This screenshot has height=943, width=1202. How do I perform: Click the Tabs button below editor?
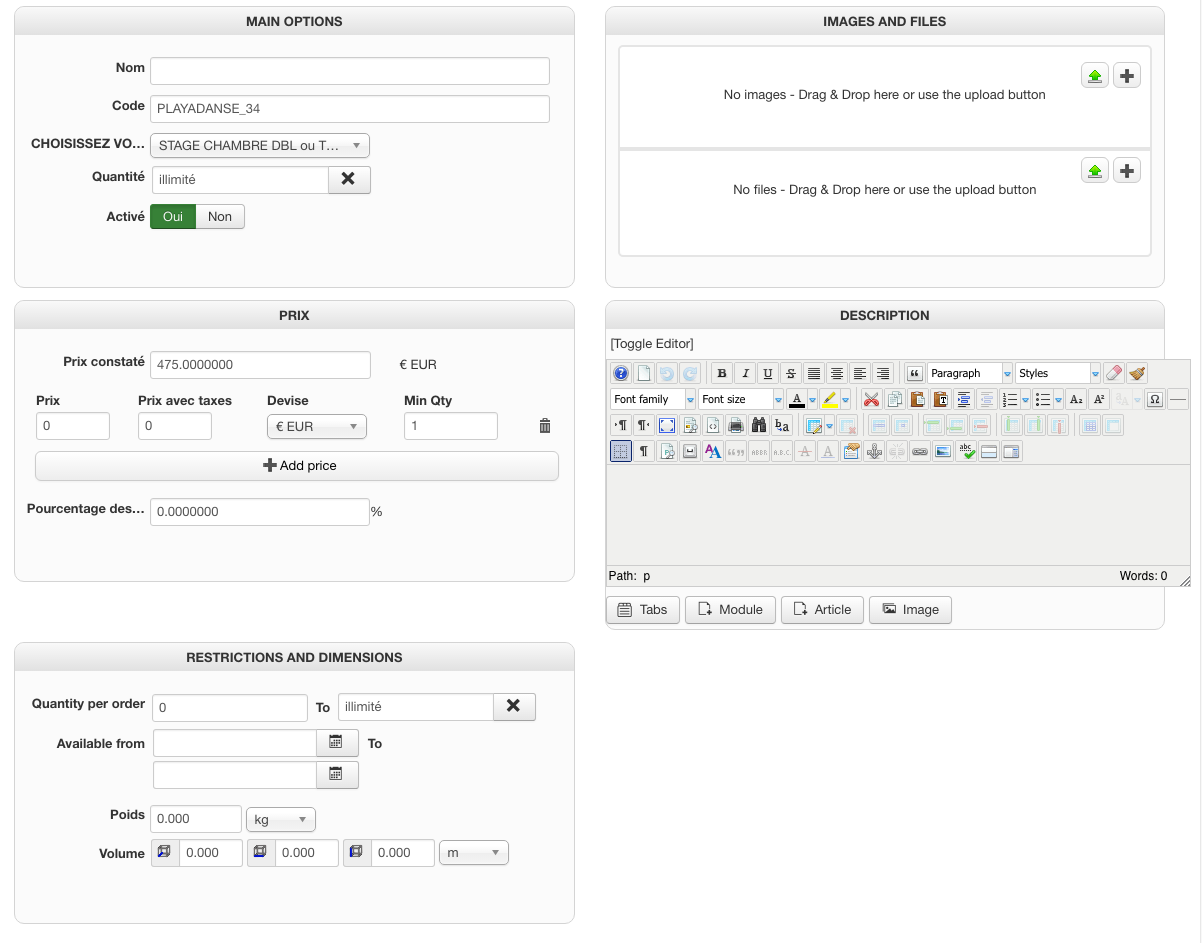tap(643, 609)
